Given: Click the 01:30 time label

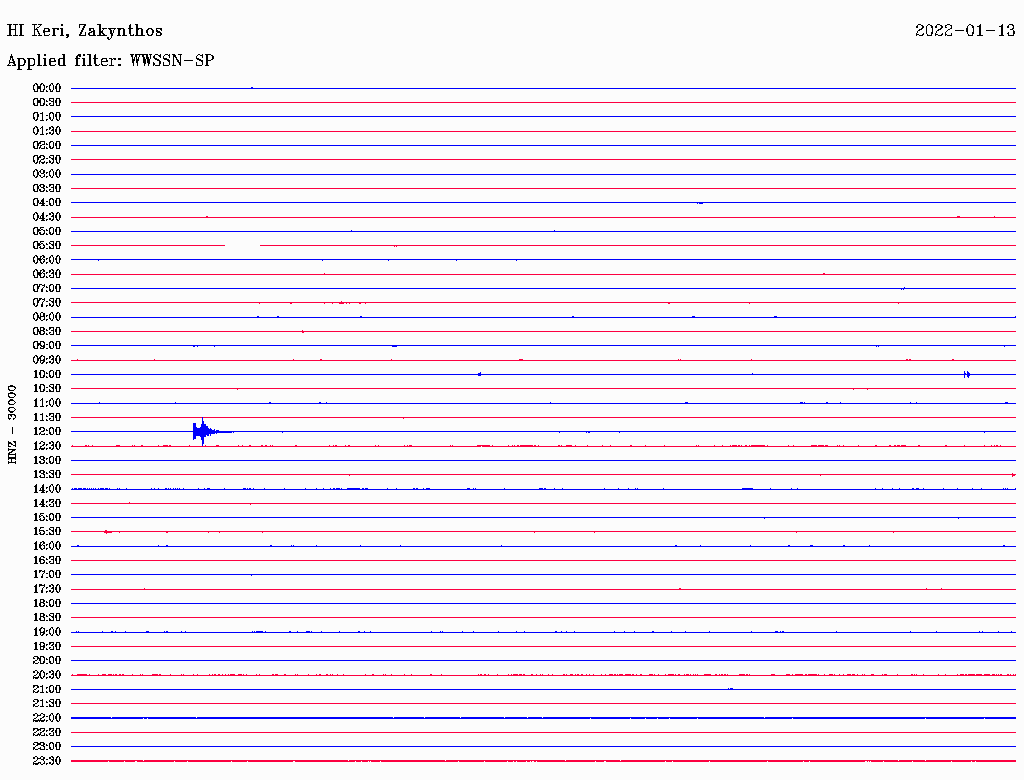Looking at the screenshot, I should pyautogui.click(x=47, y=131).
